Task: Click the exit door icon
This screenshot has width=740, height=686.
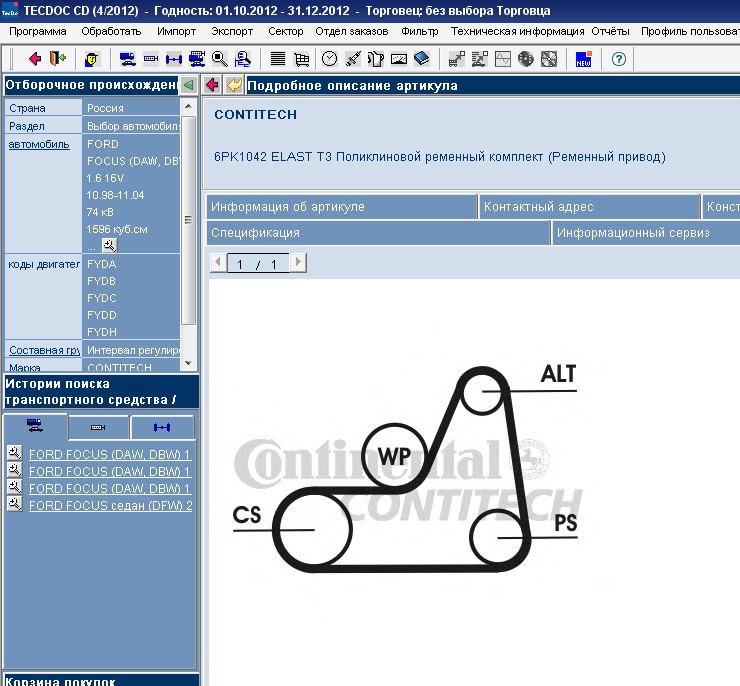Action: point(58,59)
